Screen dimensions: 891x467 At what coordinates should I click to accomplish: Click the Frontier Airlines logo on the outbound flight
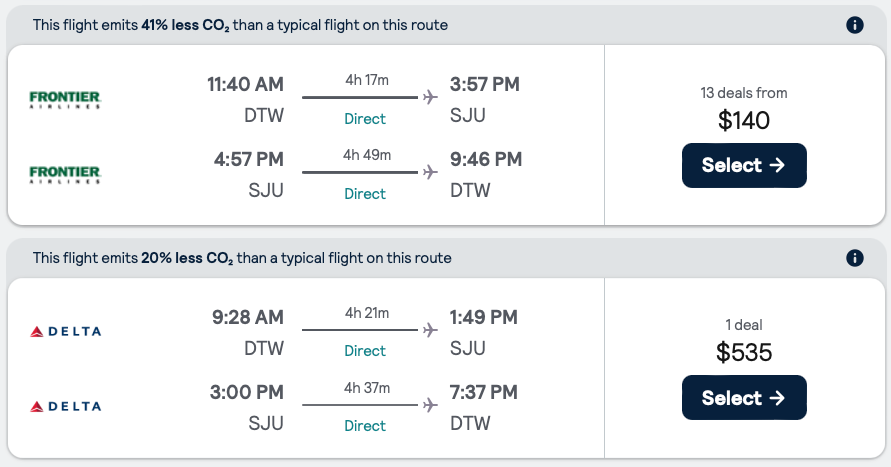[x=66, y=99]
